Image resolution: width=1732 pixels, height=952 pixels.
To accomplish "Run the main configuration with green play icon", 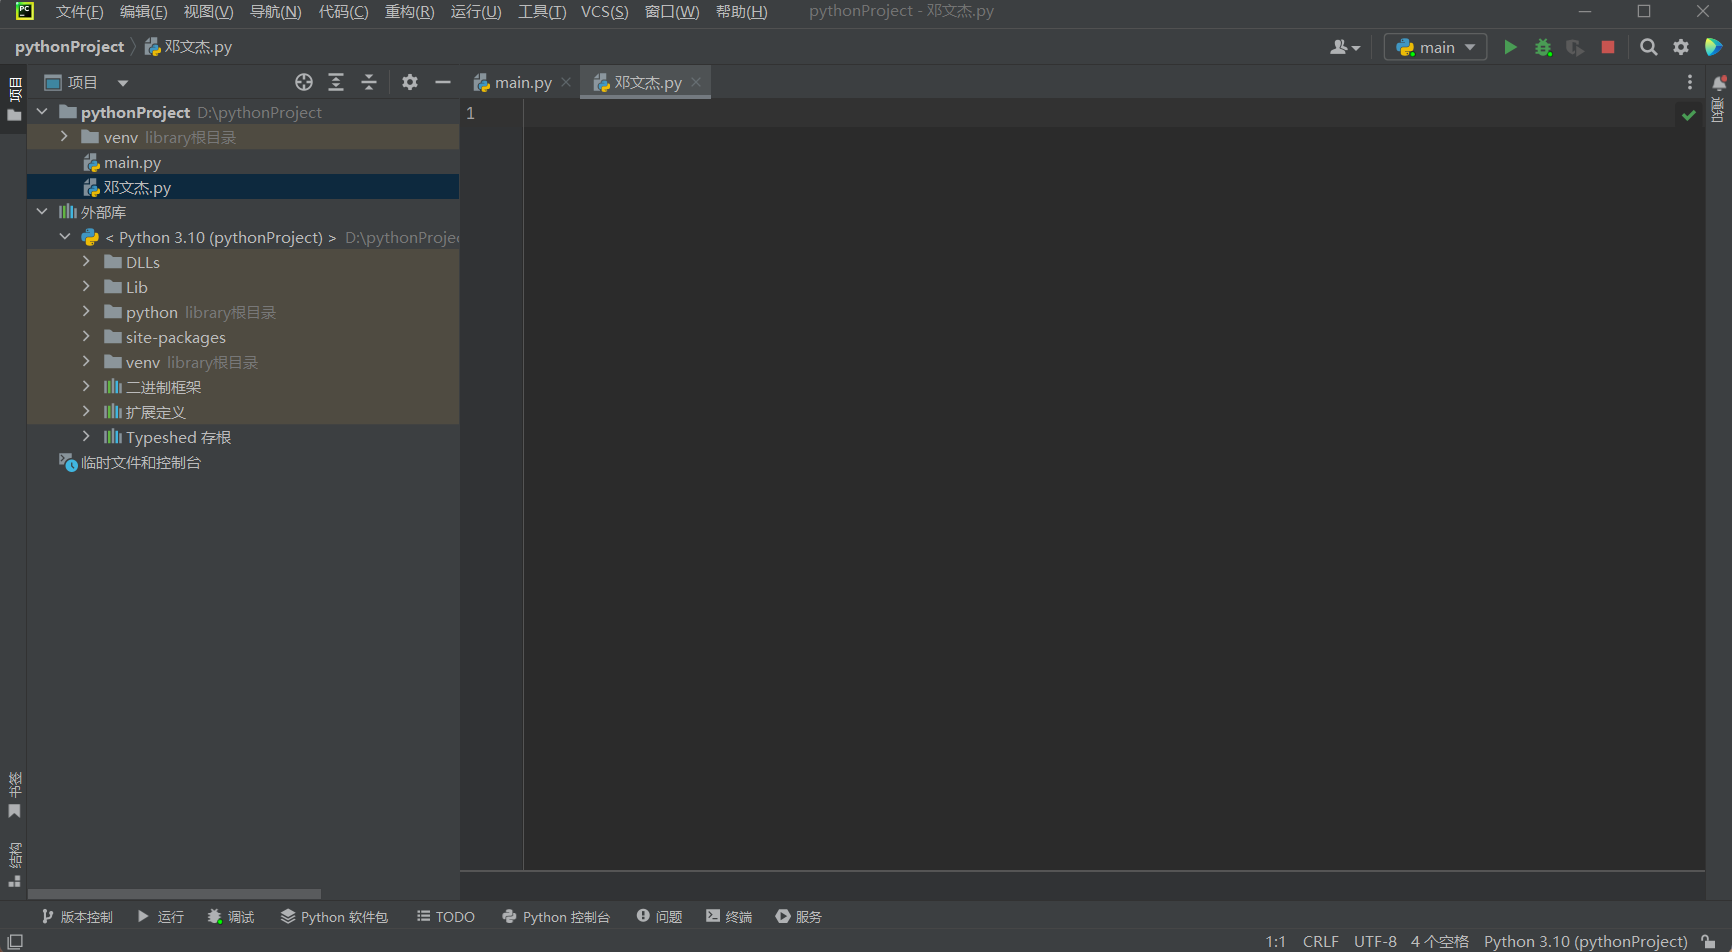I will (1510, 47).
